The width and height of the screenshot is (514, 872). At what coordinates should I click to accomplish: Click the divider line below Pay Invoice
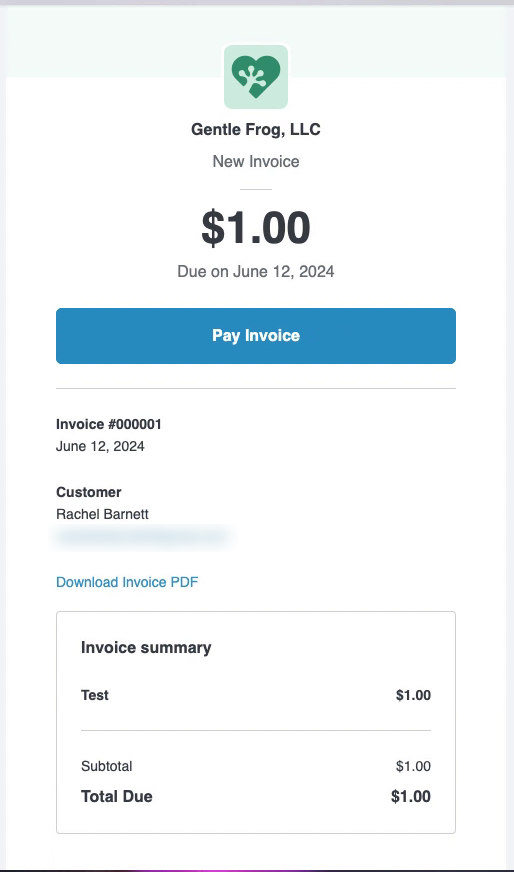click(256, 388)
